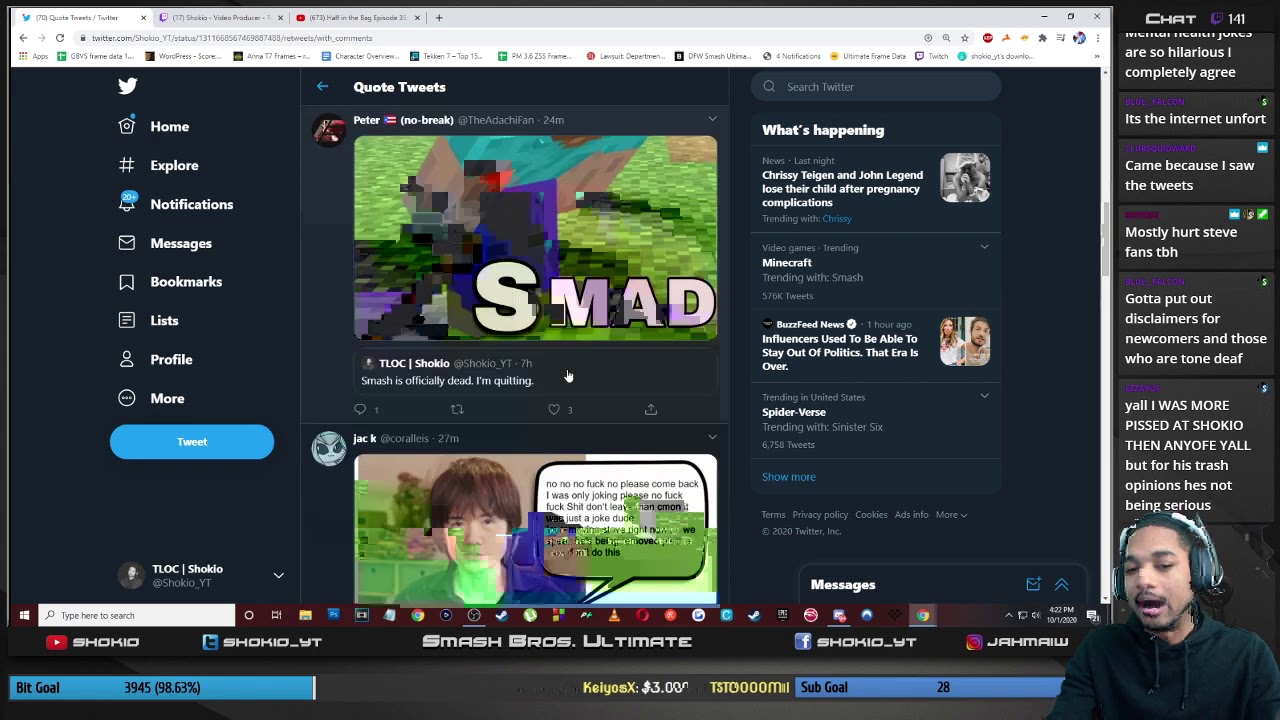1280x720 pixels.
Task: Expand options caret on Peter's tweet
Action: [x=712, y=119]
